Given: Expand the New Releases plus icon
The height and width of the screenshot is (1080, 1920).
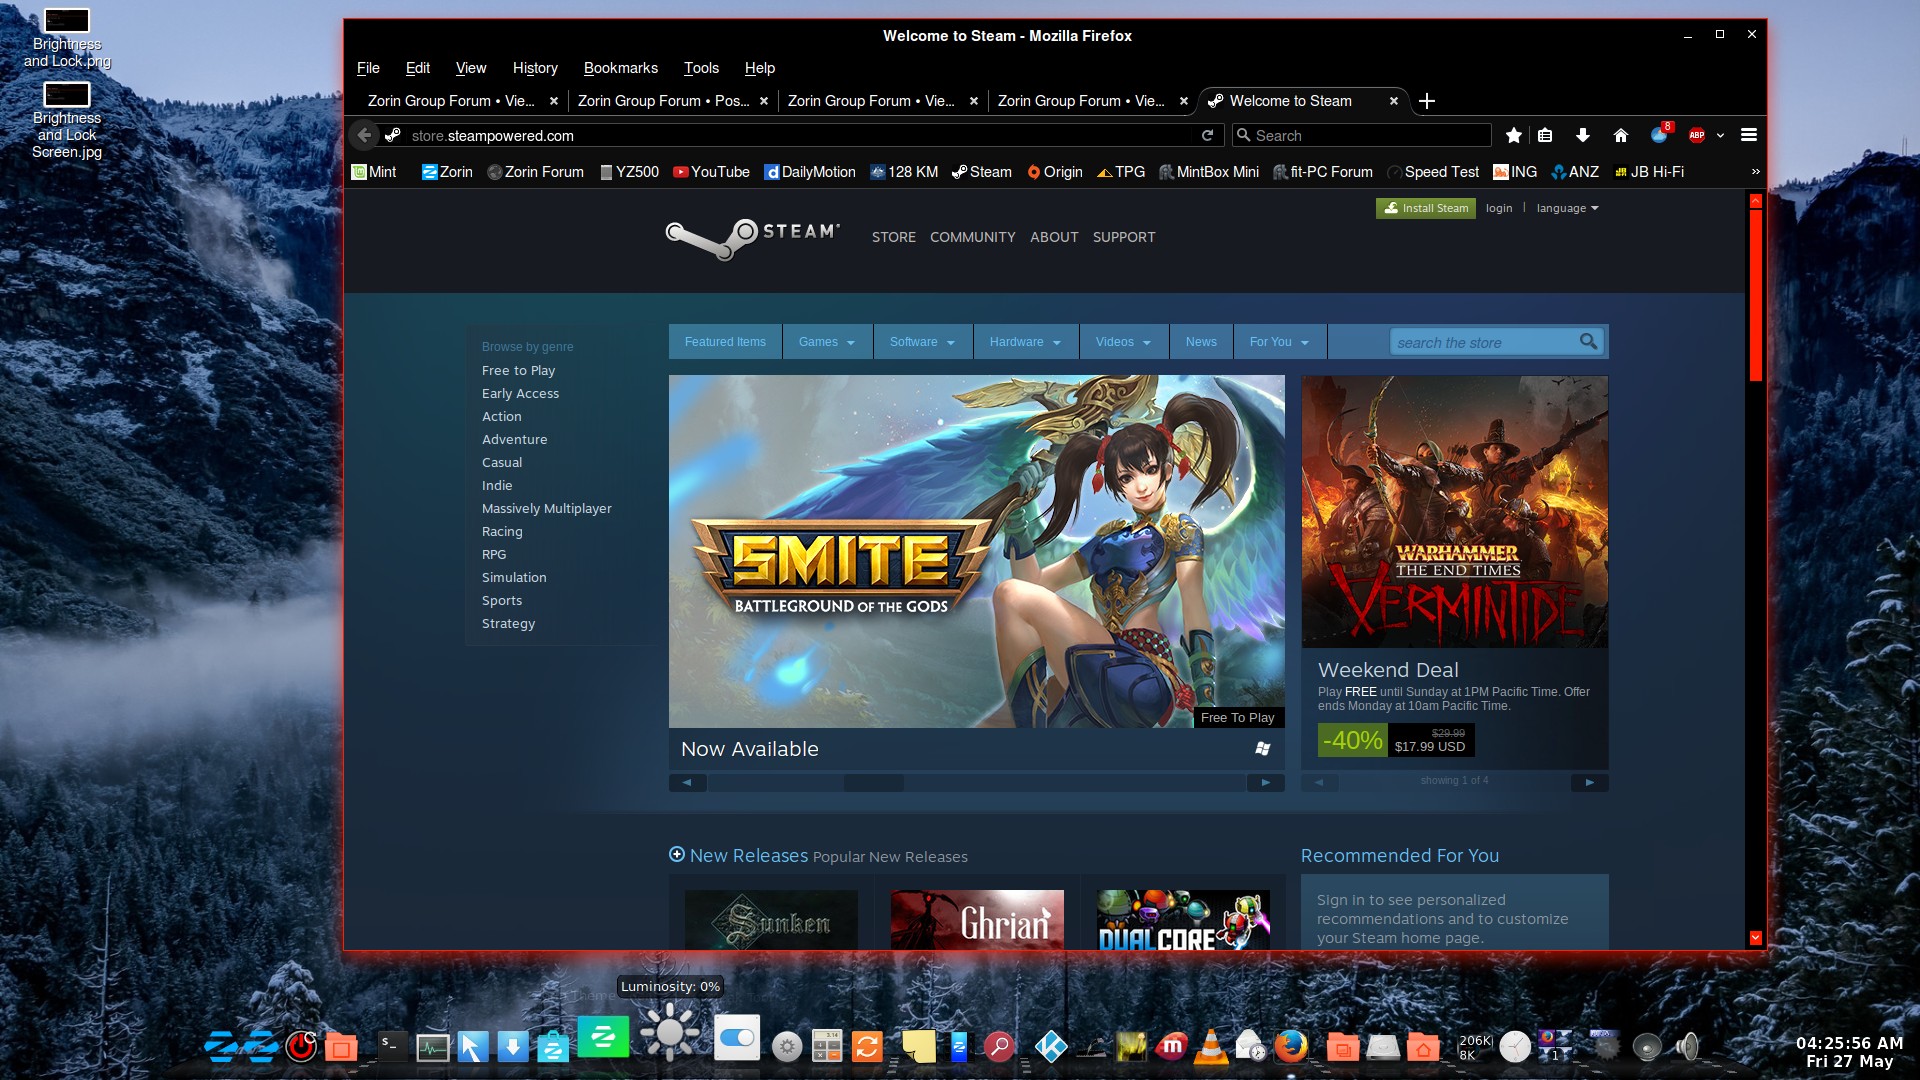Looking at the screenshot, I should 677,854.
